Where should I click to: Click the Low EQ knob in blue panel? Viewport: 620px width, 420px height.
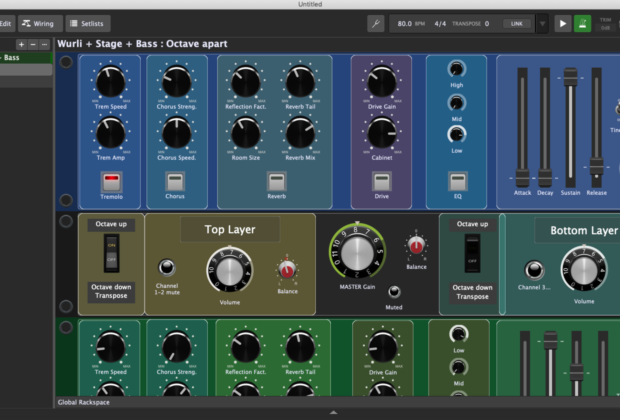[457, 134]
